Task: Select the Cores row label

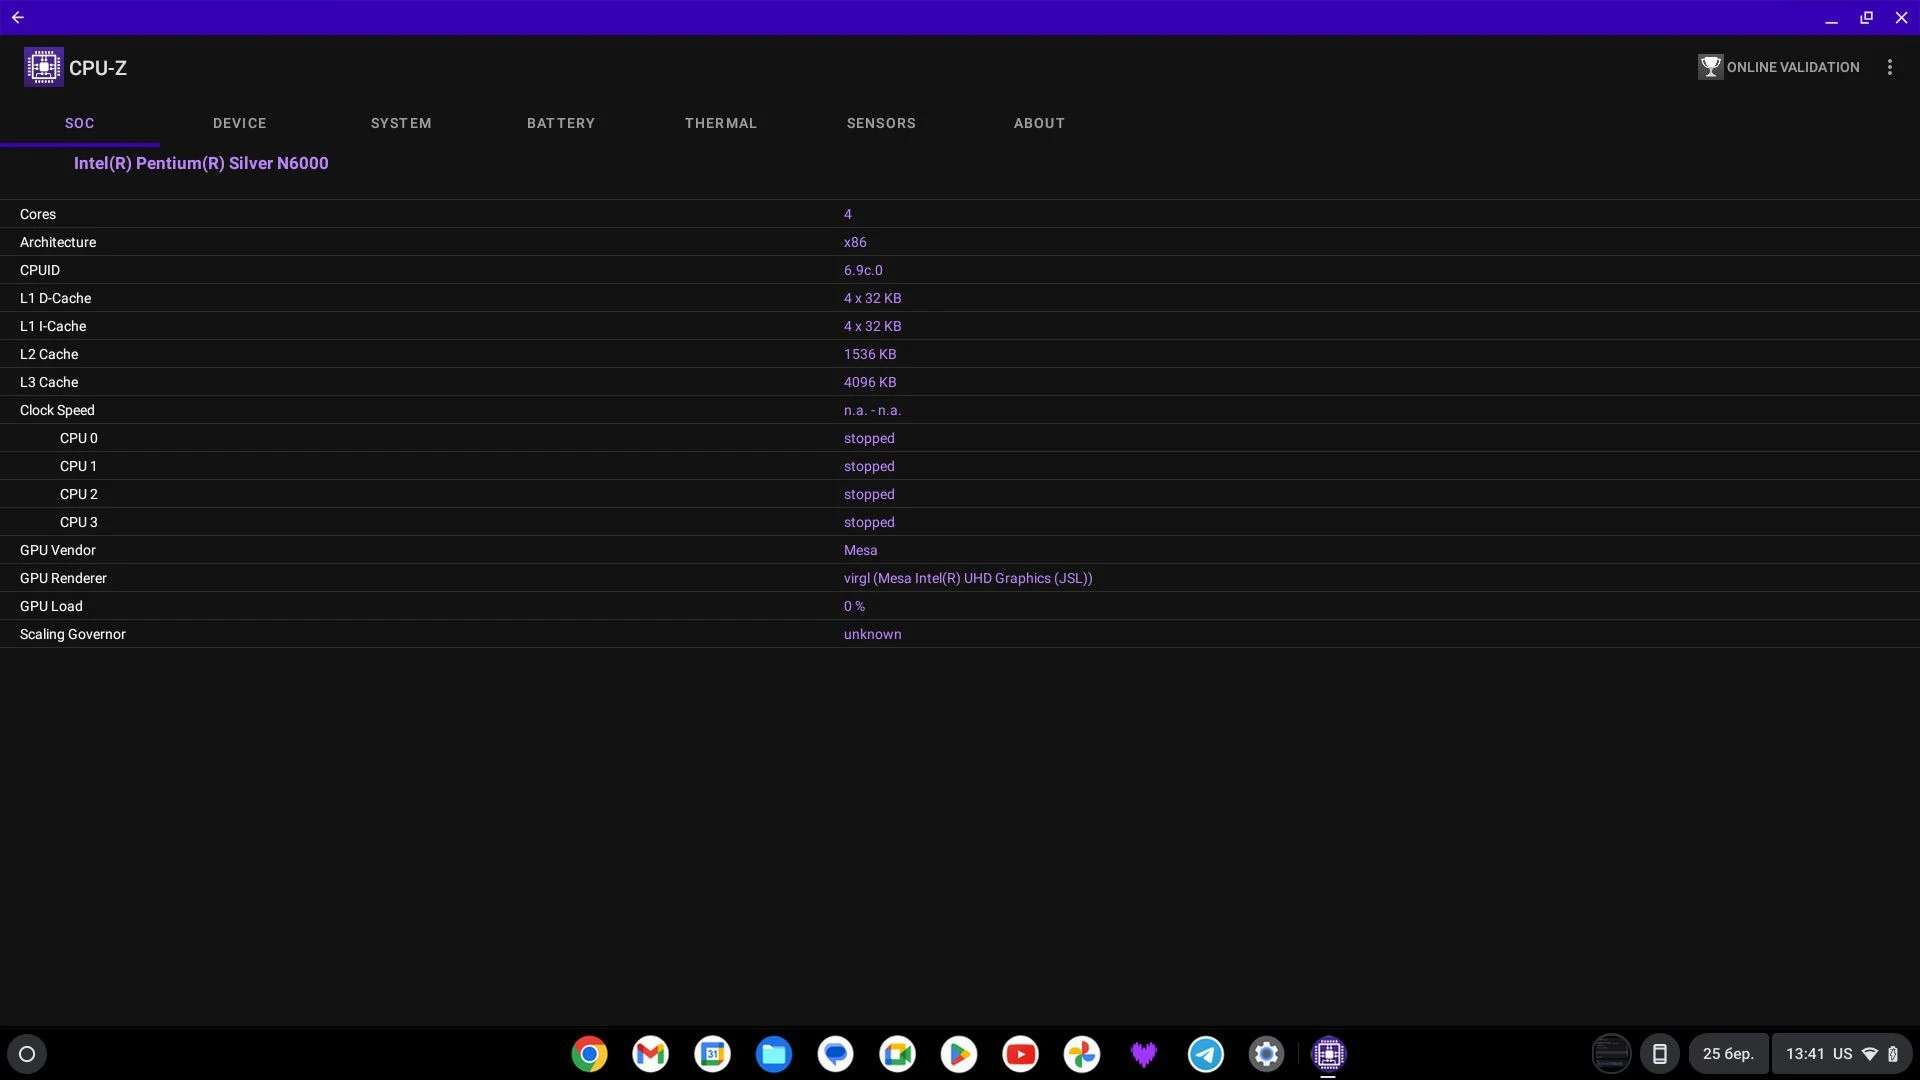Action: pos(38,214)
